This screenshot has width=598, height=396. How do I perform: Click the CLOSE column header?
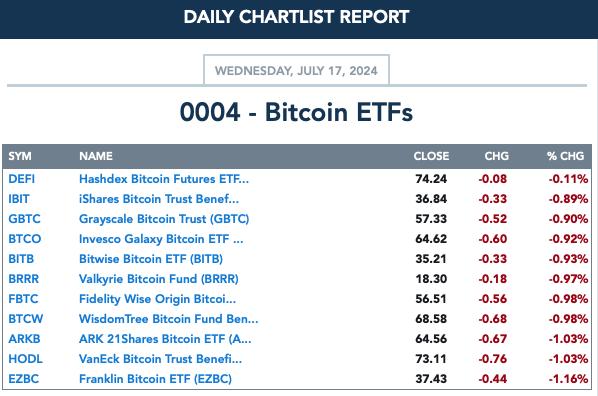point(431,156)
